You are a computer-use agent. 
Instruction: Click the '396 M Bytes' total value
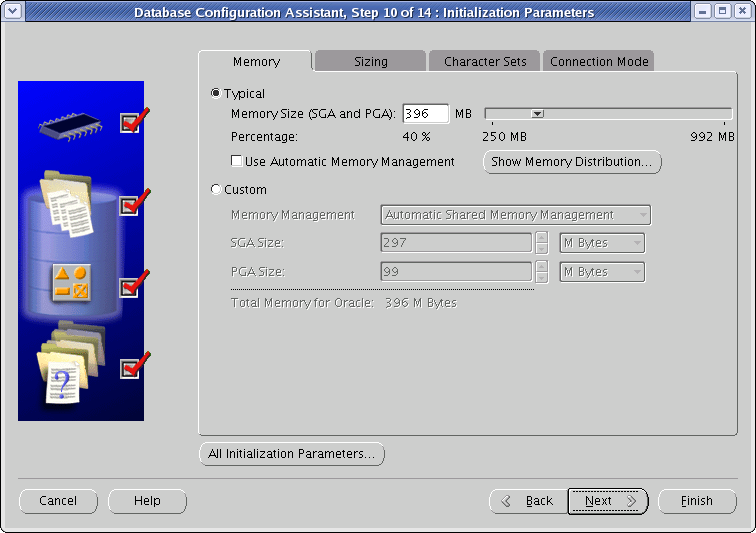[x=421, y=303]
